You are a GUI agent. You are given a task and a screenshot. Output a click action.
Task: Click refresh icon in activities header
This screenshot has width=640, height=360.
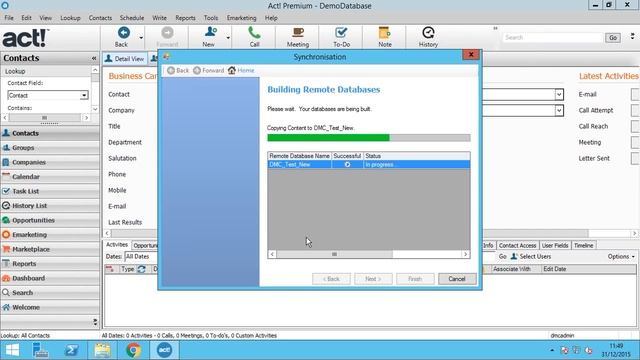coord(142,269)
